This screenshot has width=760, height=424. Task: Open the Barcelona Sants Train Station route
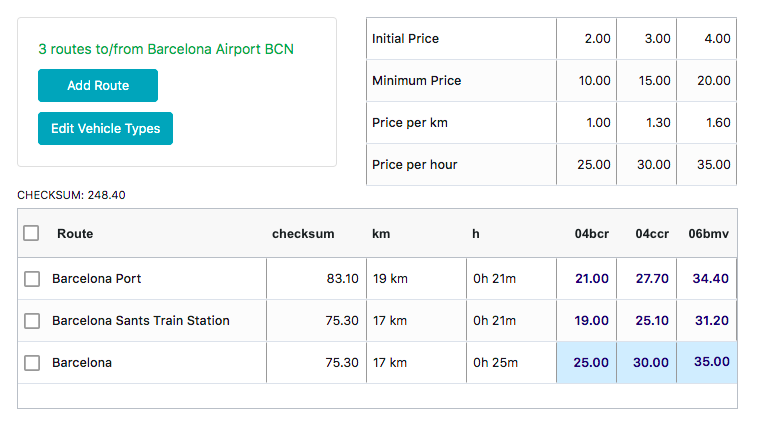pyautogui.click(x=141, y=321)
